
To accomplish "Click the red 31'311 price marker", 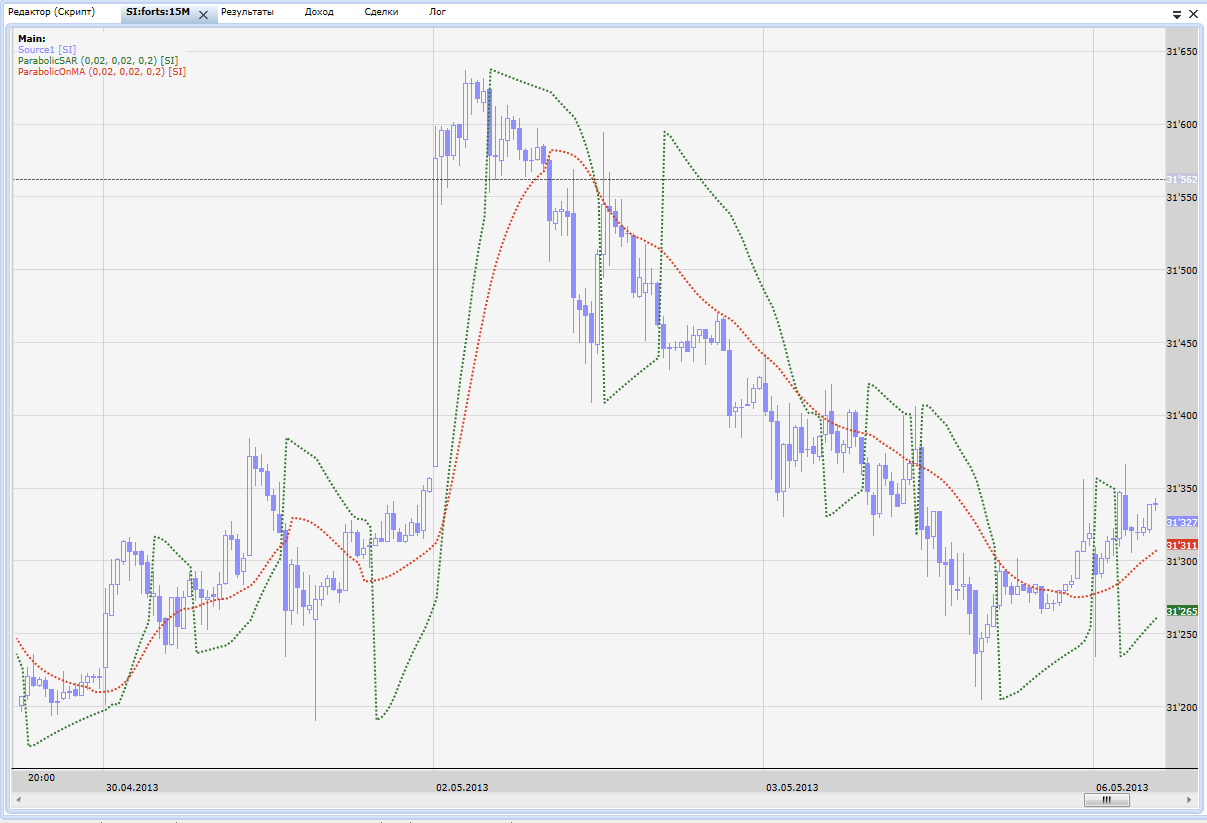I will click(x=1181, y=545).
